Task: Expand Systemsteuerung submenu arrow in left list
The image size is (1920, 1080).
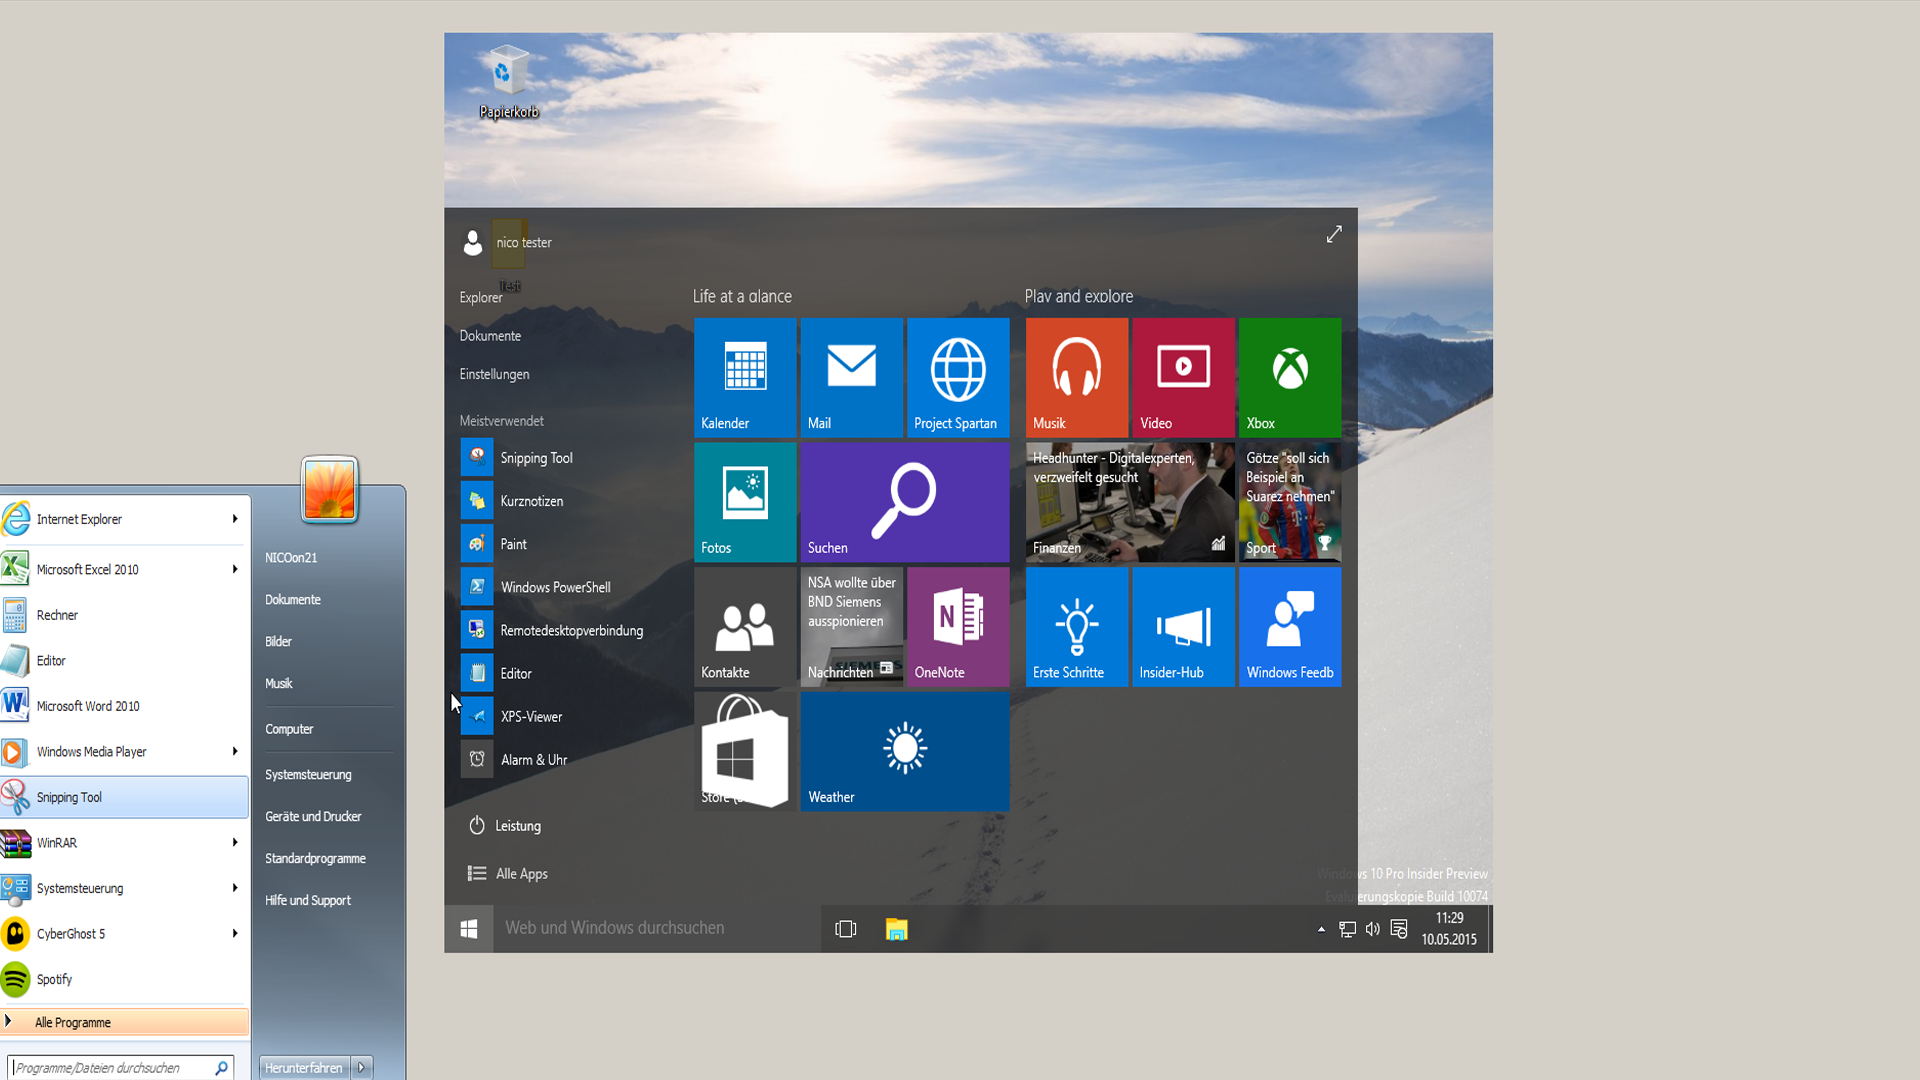Action: (x=235, y=888)
